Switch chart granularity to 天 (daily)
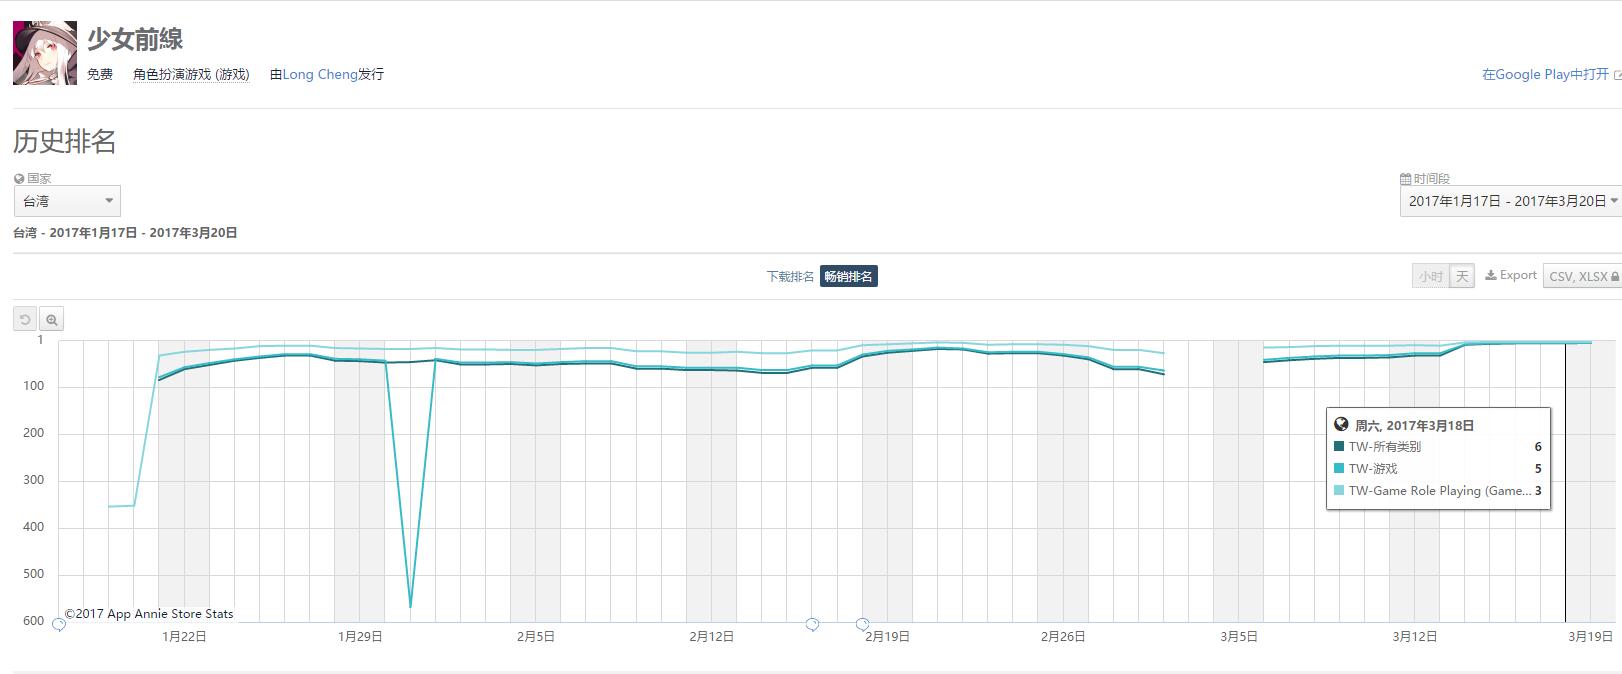Viewport: 1622px width, 674px height. (1462, 277)
